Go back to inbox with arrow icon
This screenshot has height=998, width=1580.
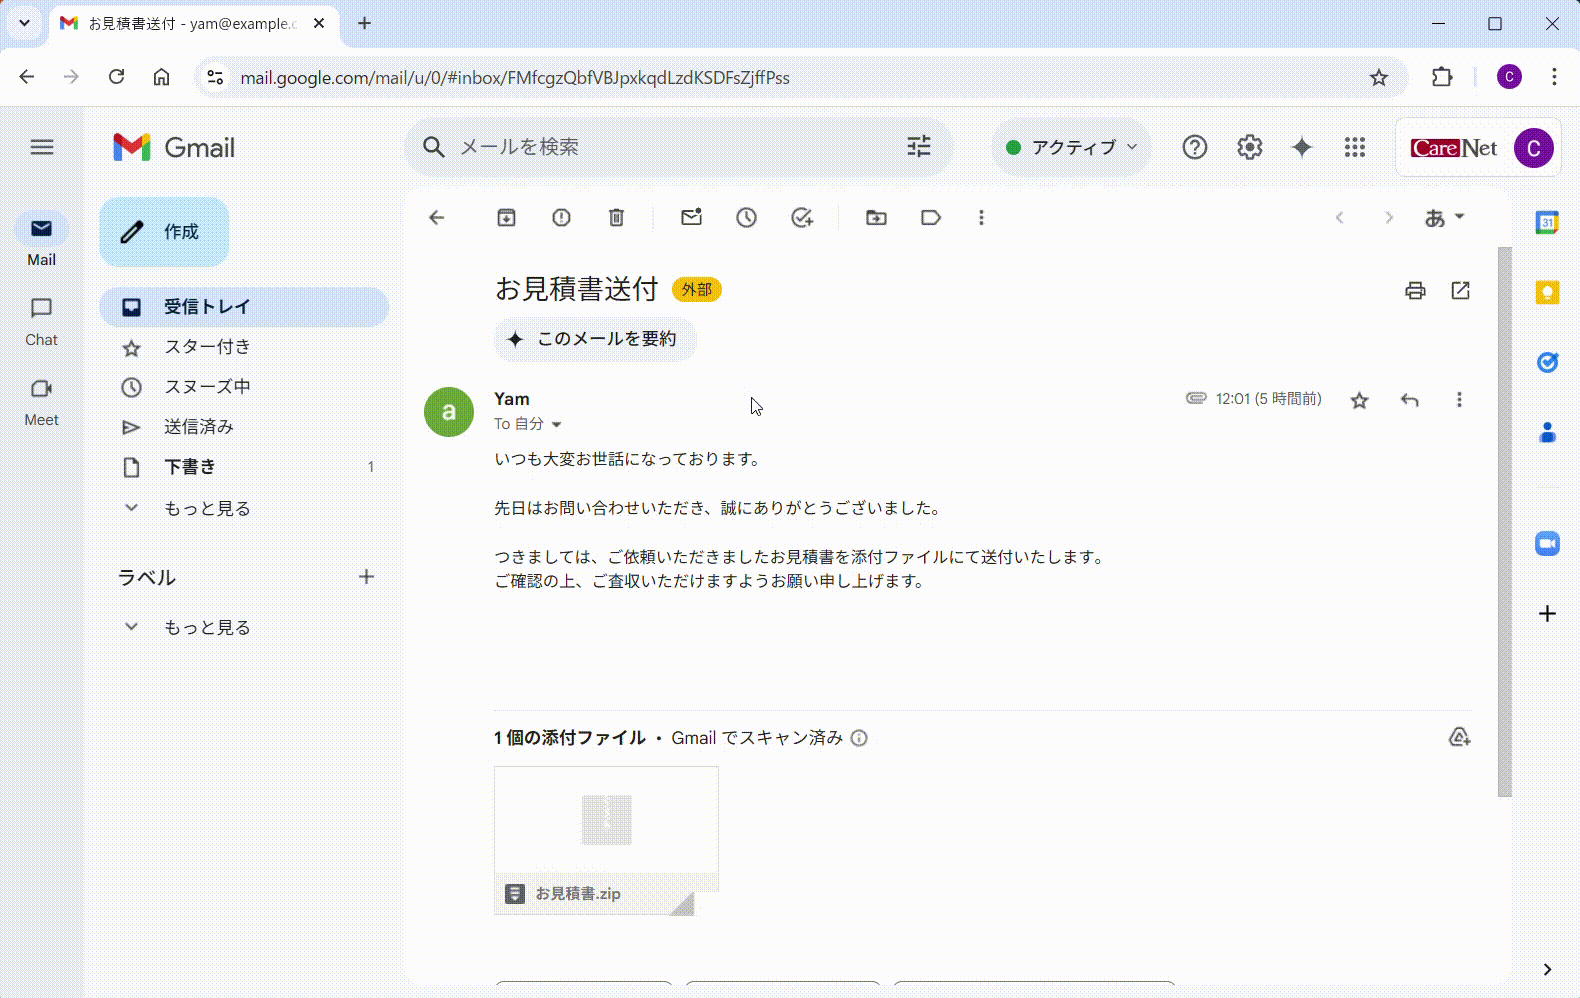click(x=436, y=218)
